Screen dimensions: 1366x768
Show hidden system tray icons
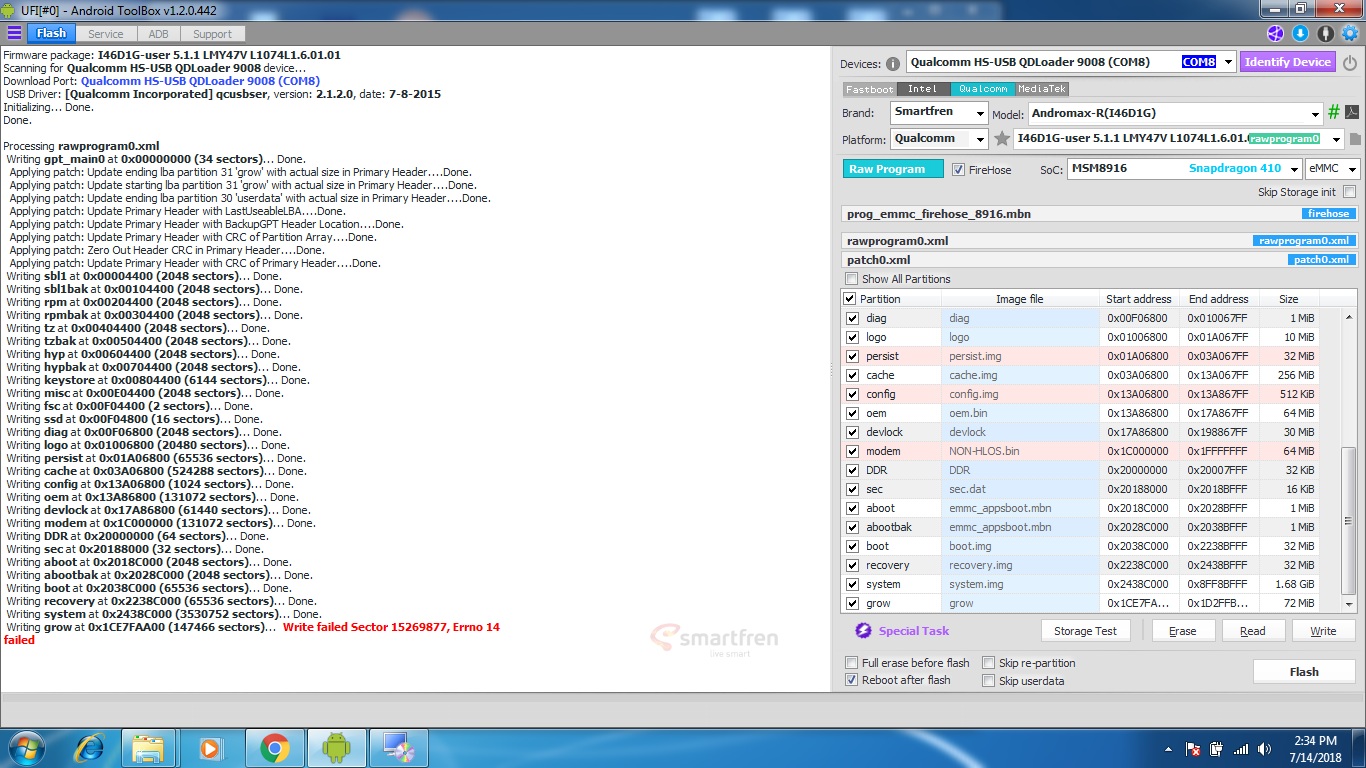point(1170,749)
